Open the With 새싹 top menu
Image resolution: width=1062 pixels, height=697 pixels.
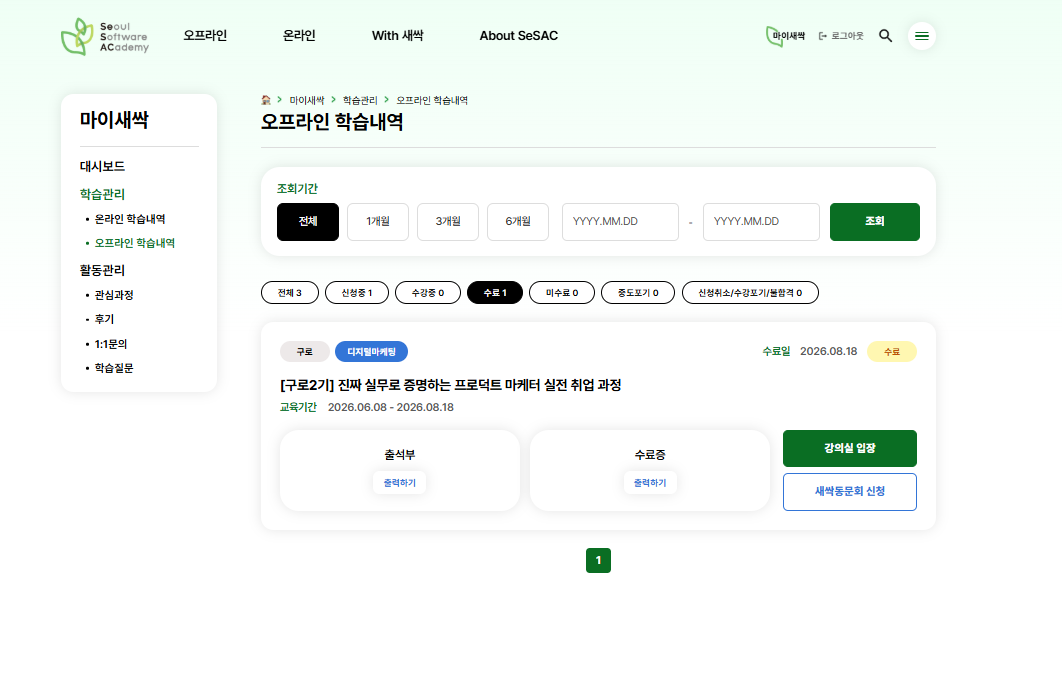pyautogui.click(x=398, y=36)
